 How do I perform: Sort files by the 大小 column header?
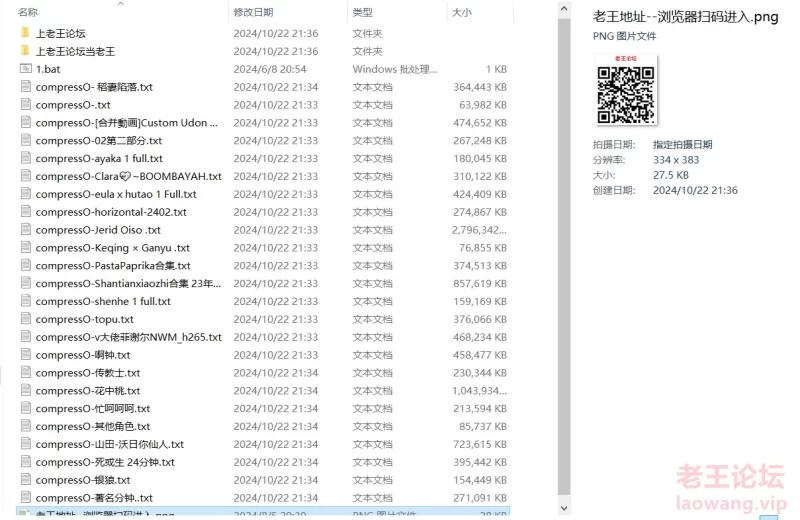(461, 12)
